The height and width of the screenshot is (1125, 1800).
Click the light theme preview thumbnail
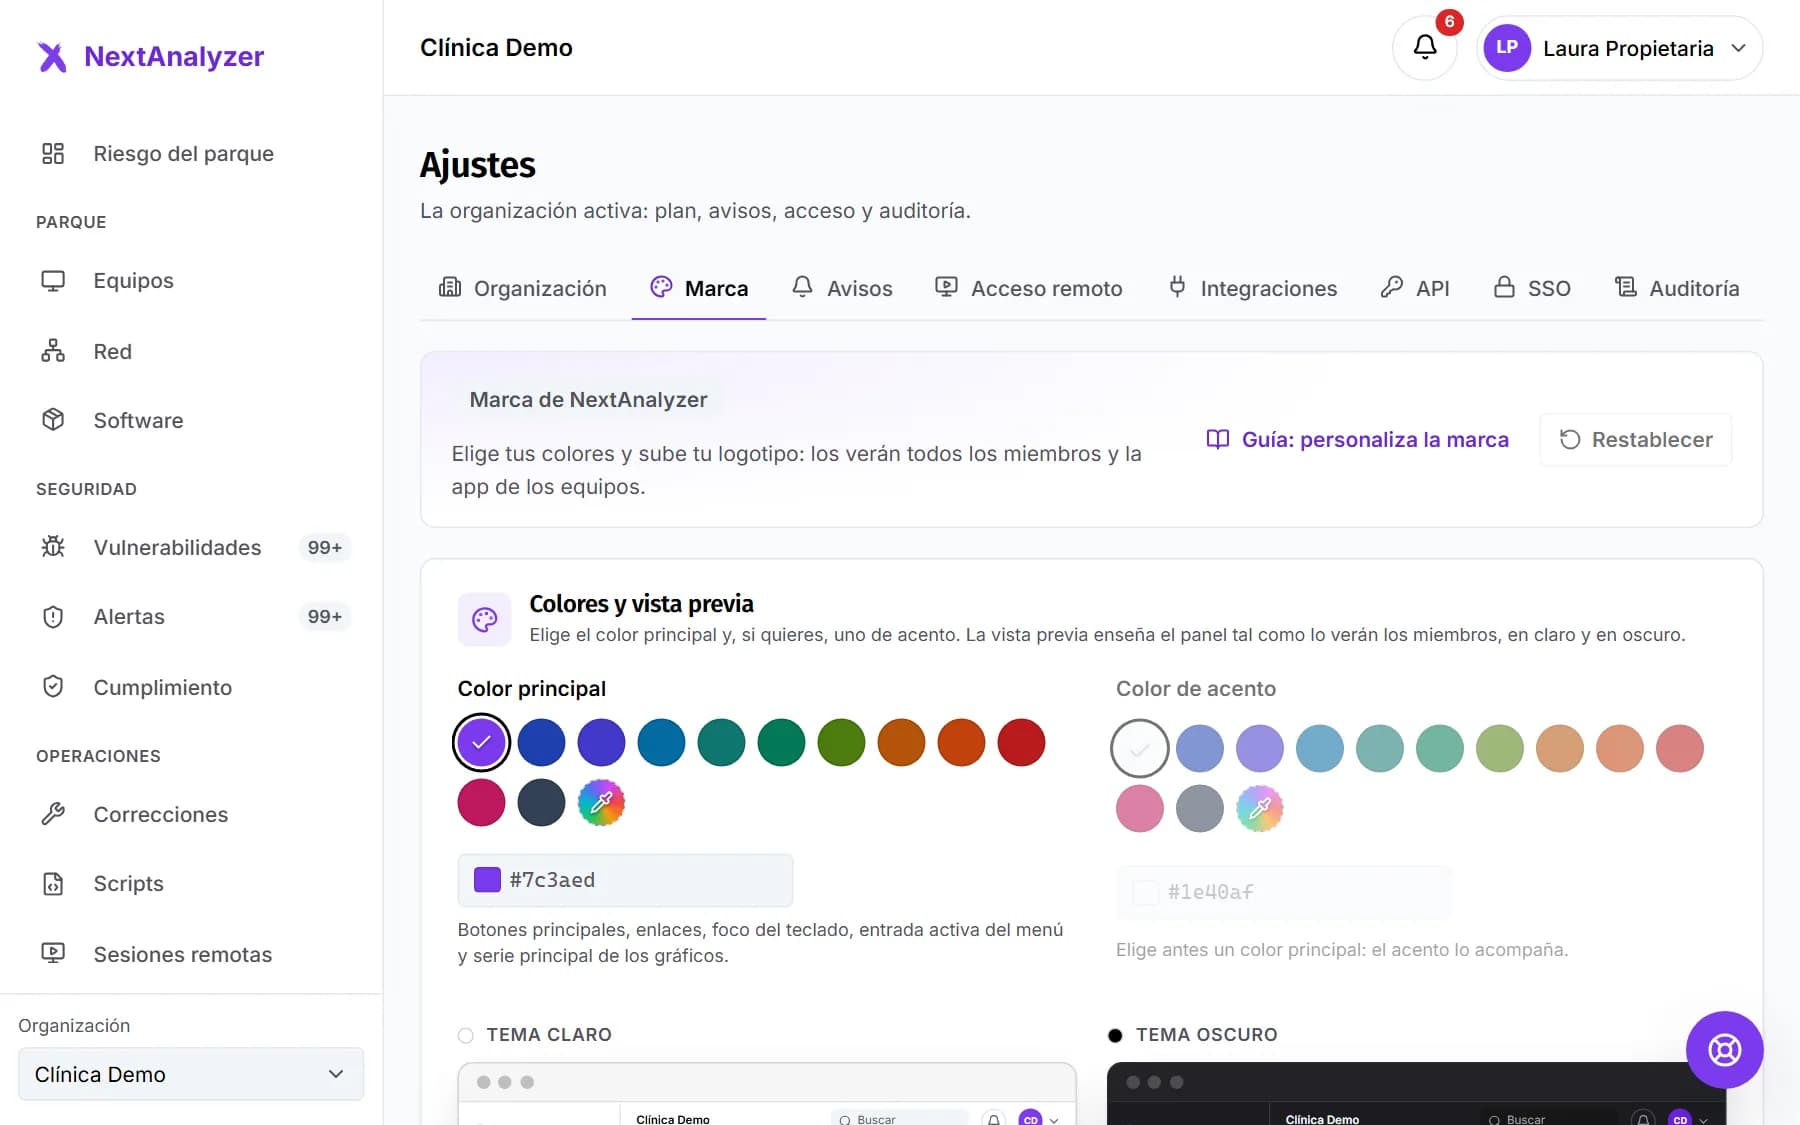click(767, 1094)
